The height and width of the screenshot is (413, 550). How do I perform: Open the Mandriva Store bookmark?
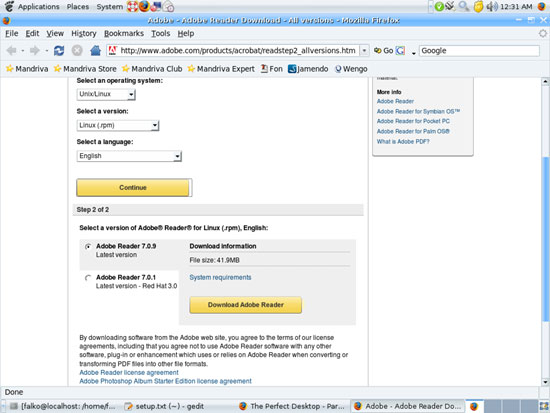[x=85, y=69]
